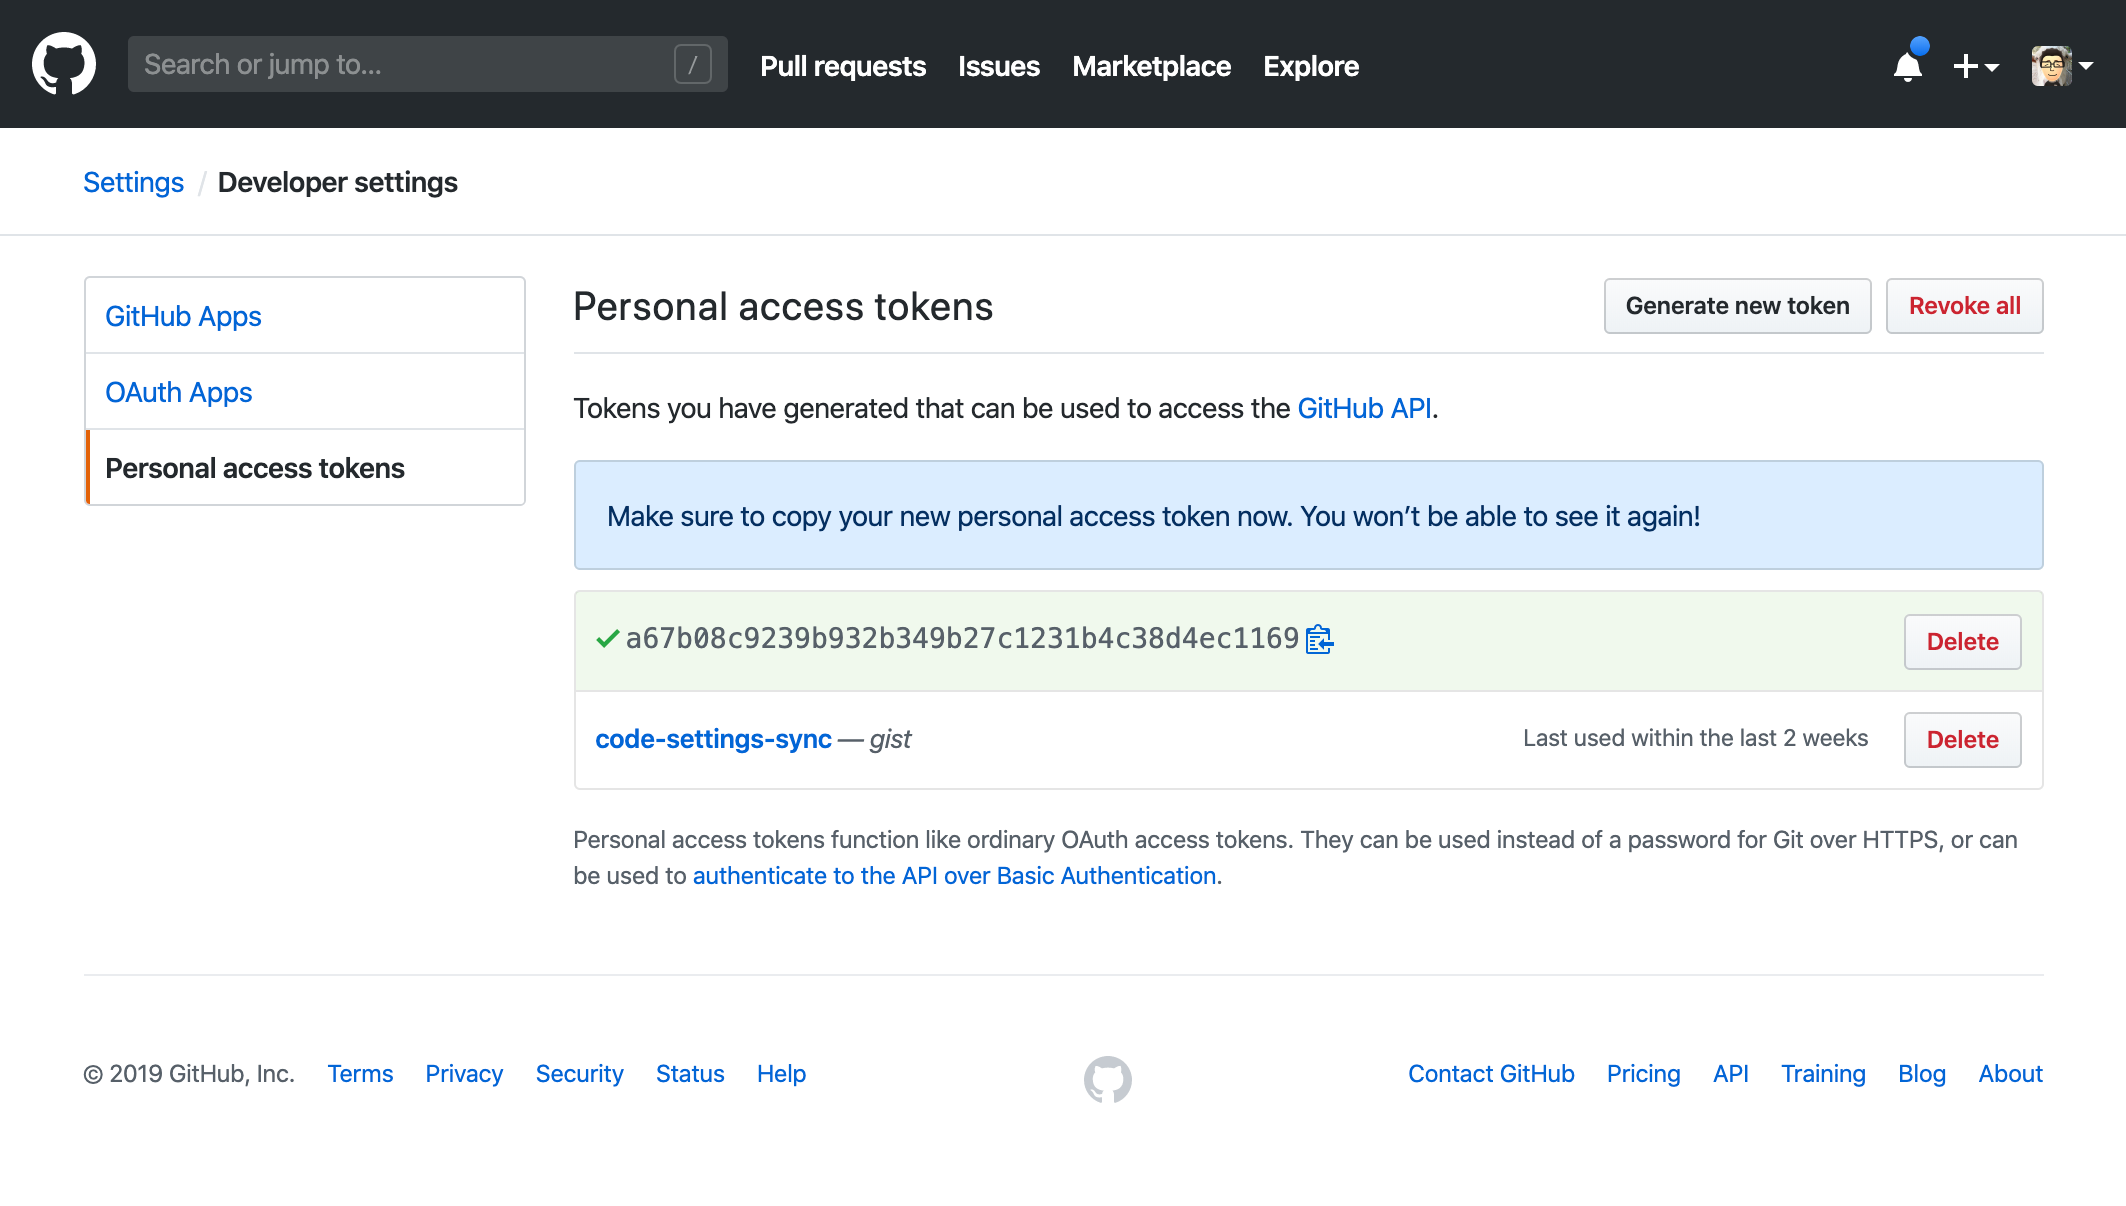Image resolution: width=2126 pixels, height=1206 pixels.
Task: Open notifications via the bell icon
Action: [1908, 68]
